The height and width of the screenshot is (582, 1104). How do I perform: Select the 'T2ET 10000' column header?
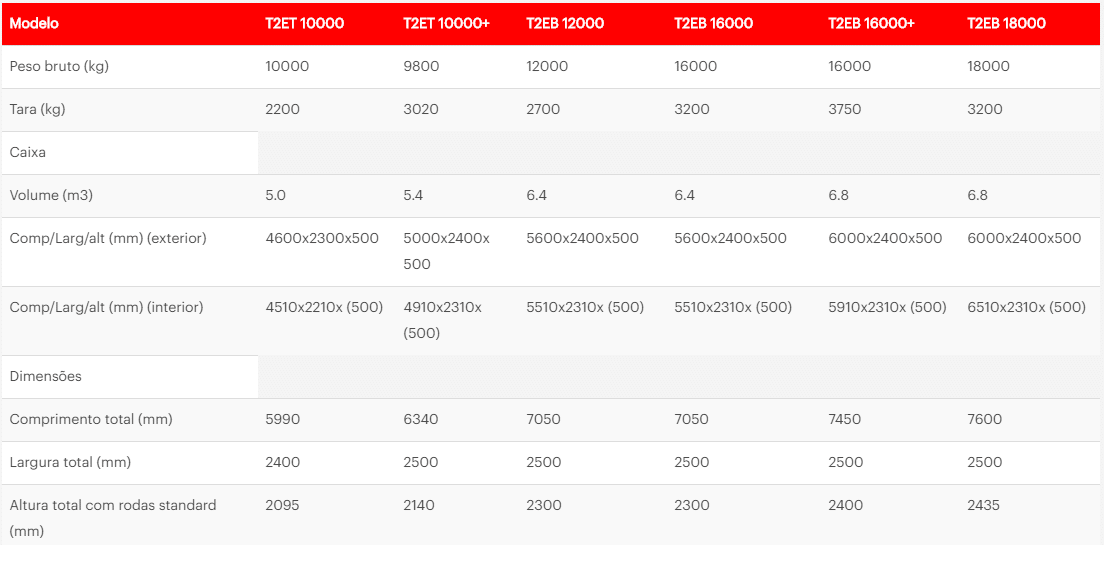[x=304, y=23]
